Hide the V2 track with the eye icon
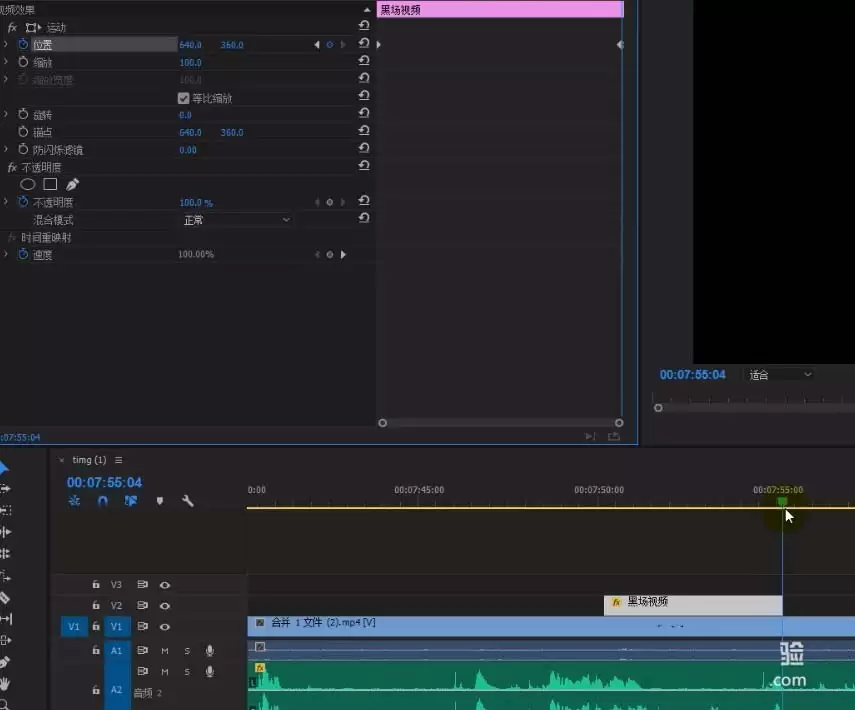This screenshot has height=710, width=855. [165, 606]
